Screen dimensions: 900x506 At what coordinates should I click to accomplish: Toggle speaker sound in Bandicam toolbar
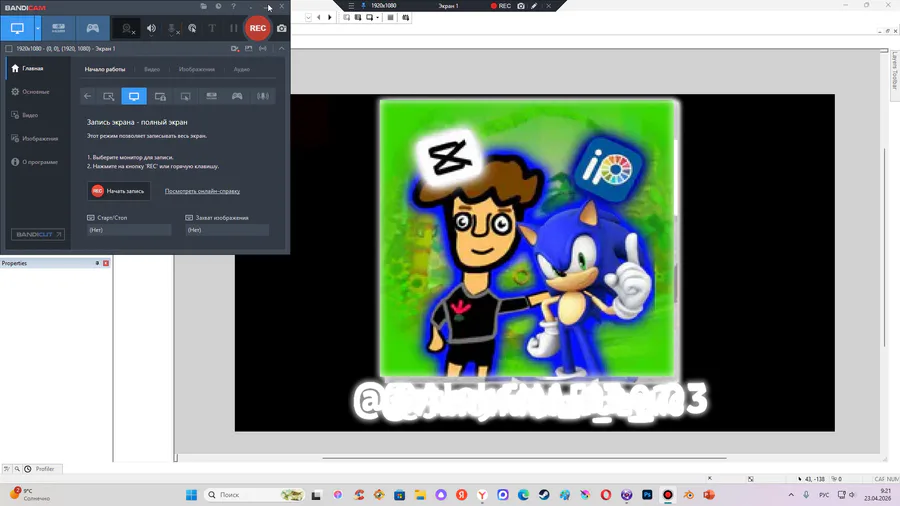pos(151,28)
